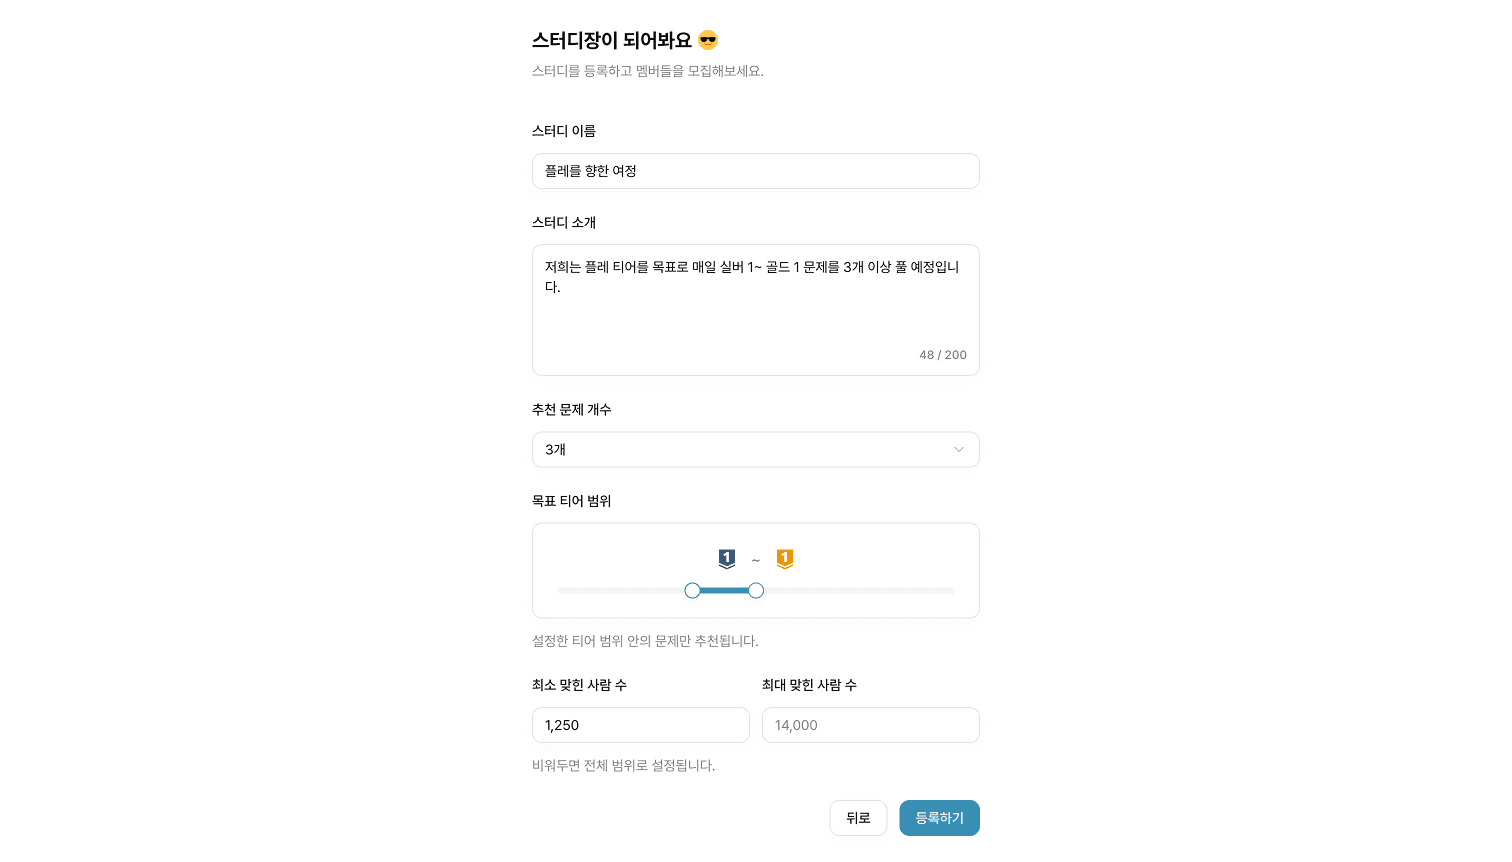Click the 48 / 200 character counter
The width and height of the screenshot is (1512, 862).
(x=942, y=355)
